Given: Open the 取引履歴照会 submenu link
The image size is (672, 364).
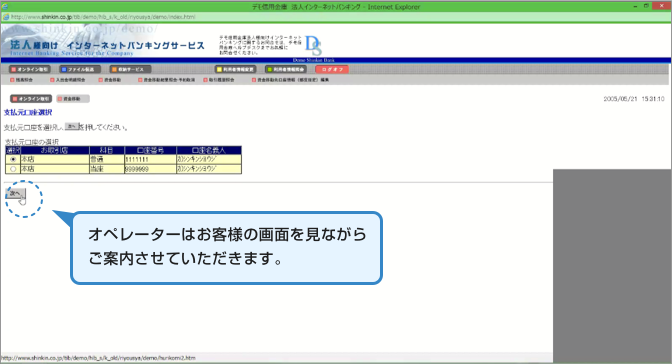Looking at the screenshot, I should point(219,80).
